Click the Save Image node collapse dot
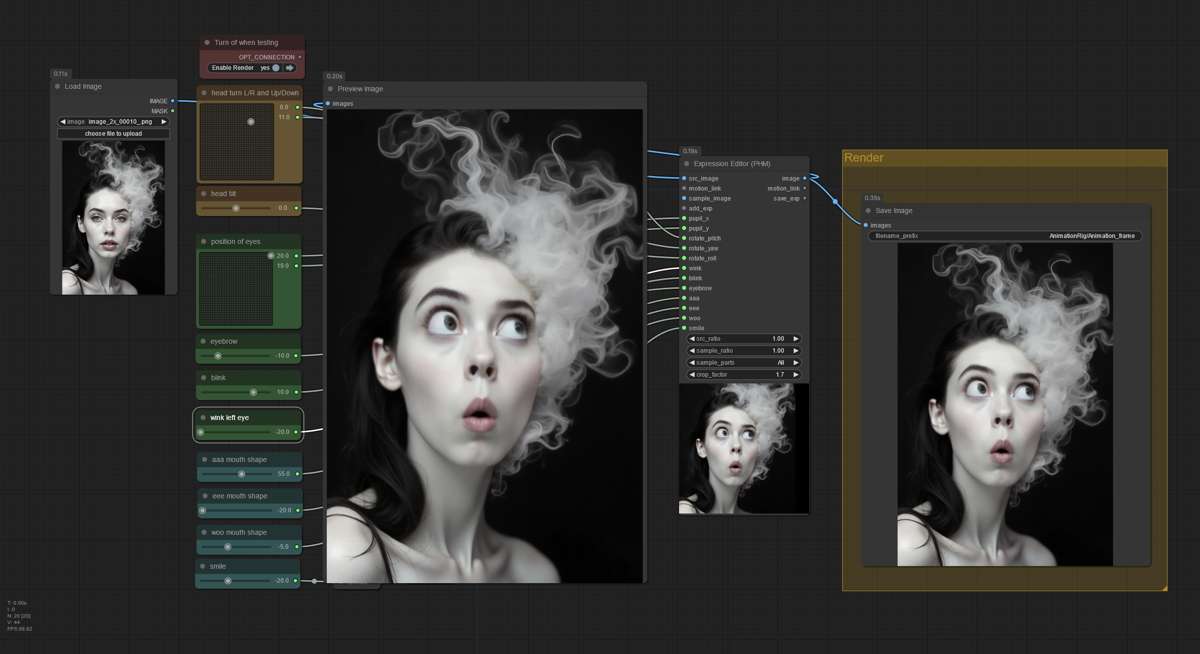Image resolution: width=1200 pixels, height=654 pixels. coord(868,211)
